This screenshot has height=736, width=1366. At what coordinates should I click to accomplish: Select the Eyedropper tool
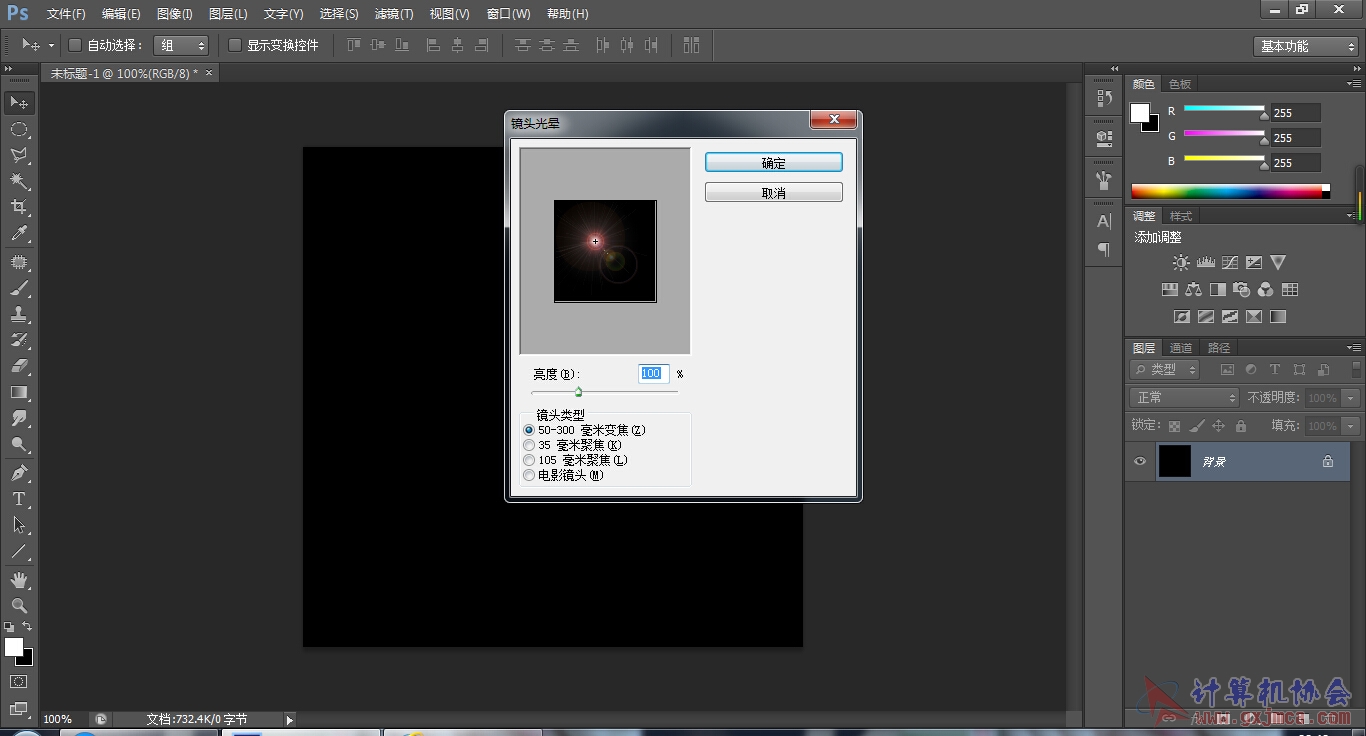[19, 234]
